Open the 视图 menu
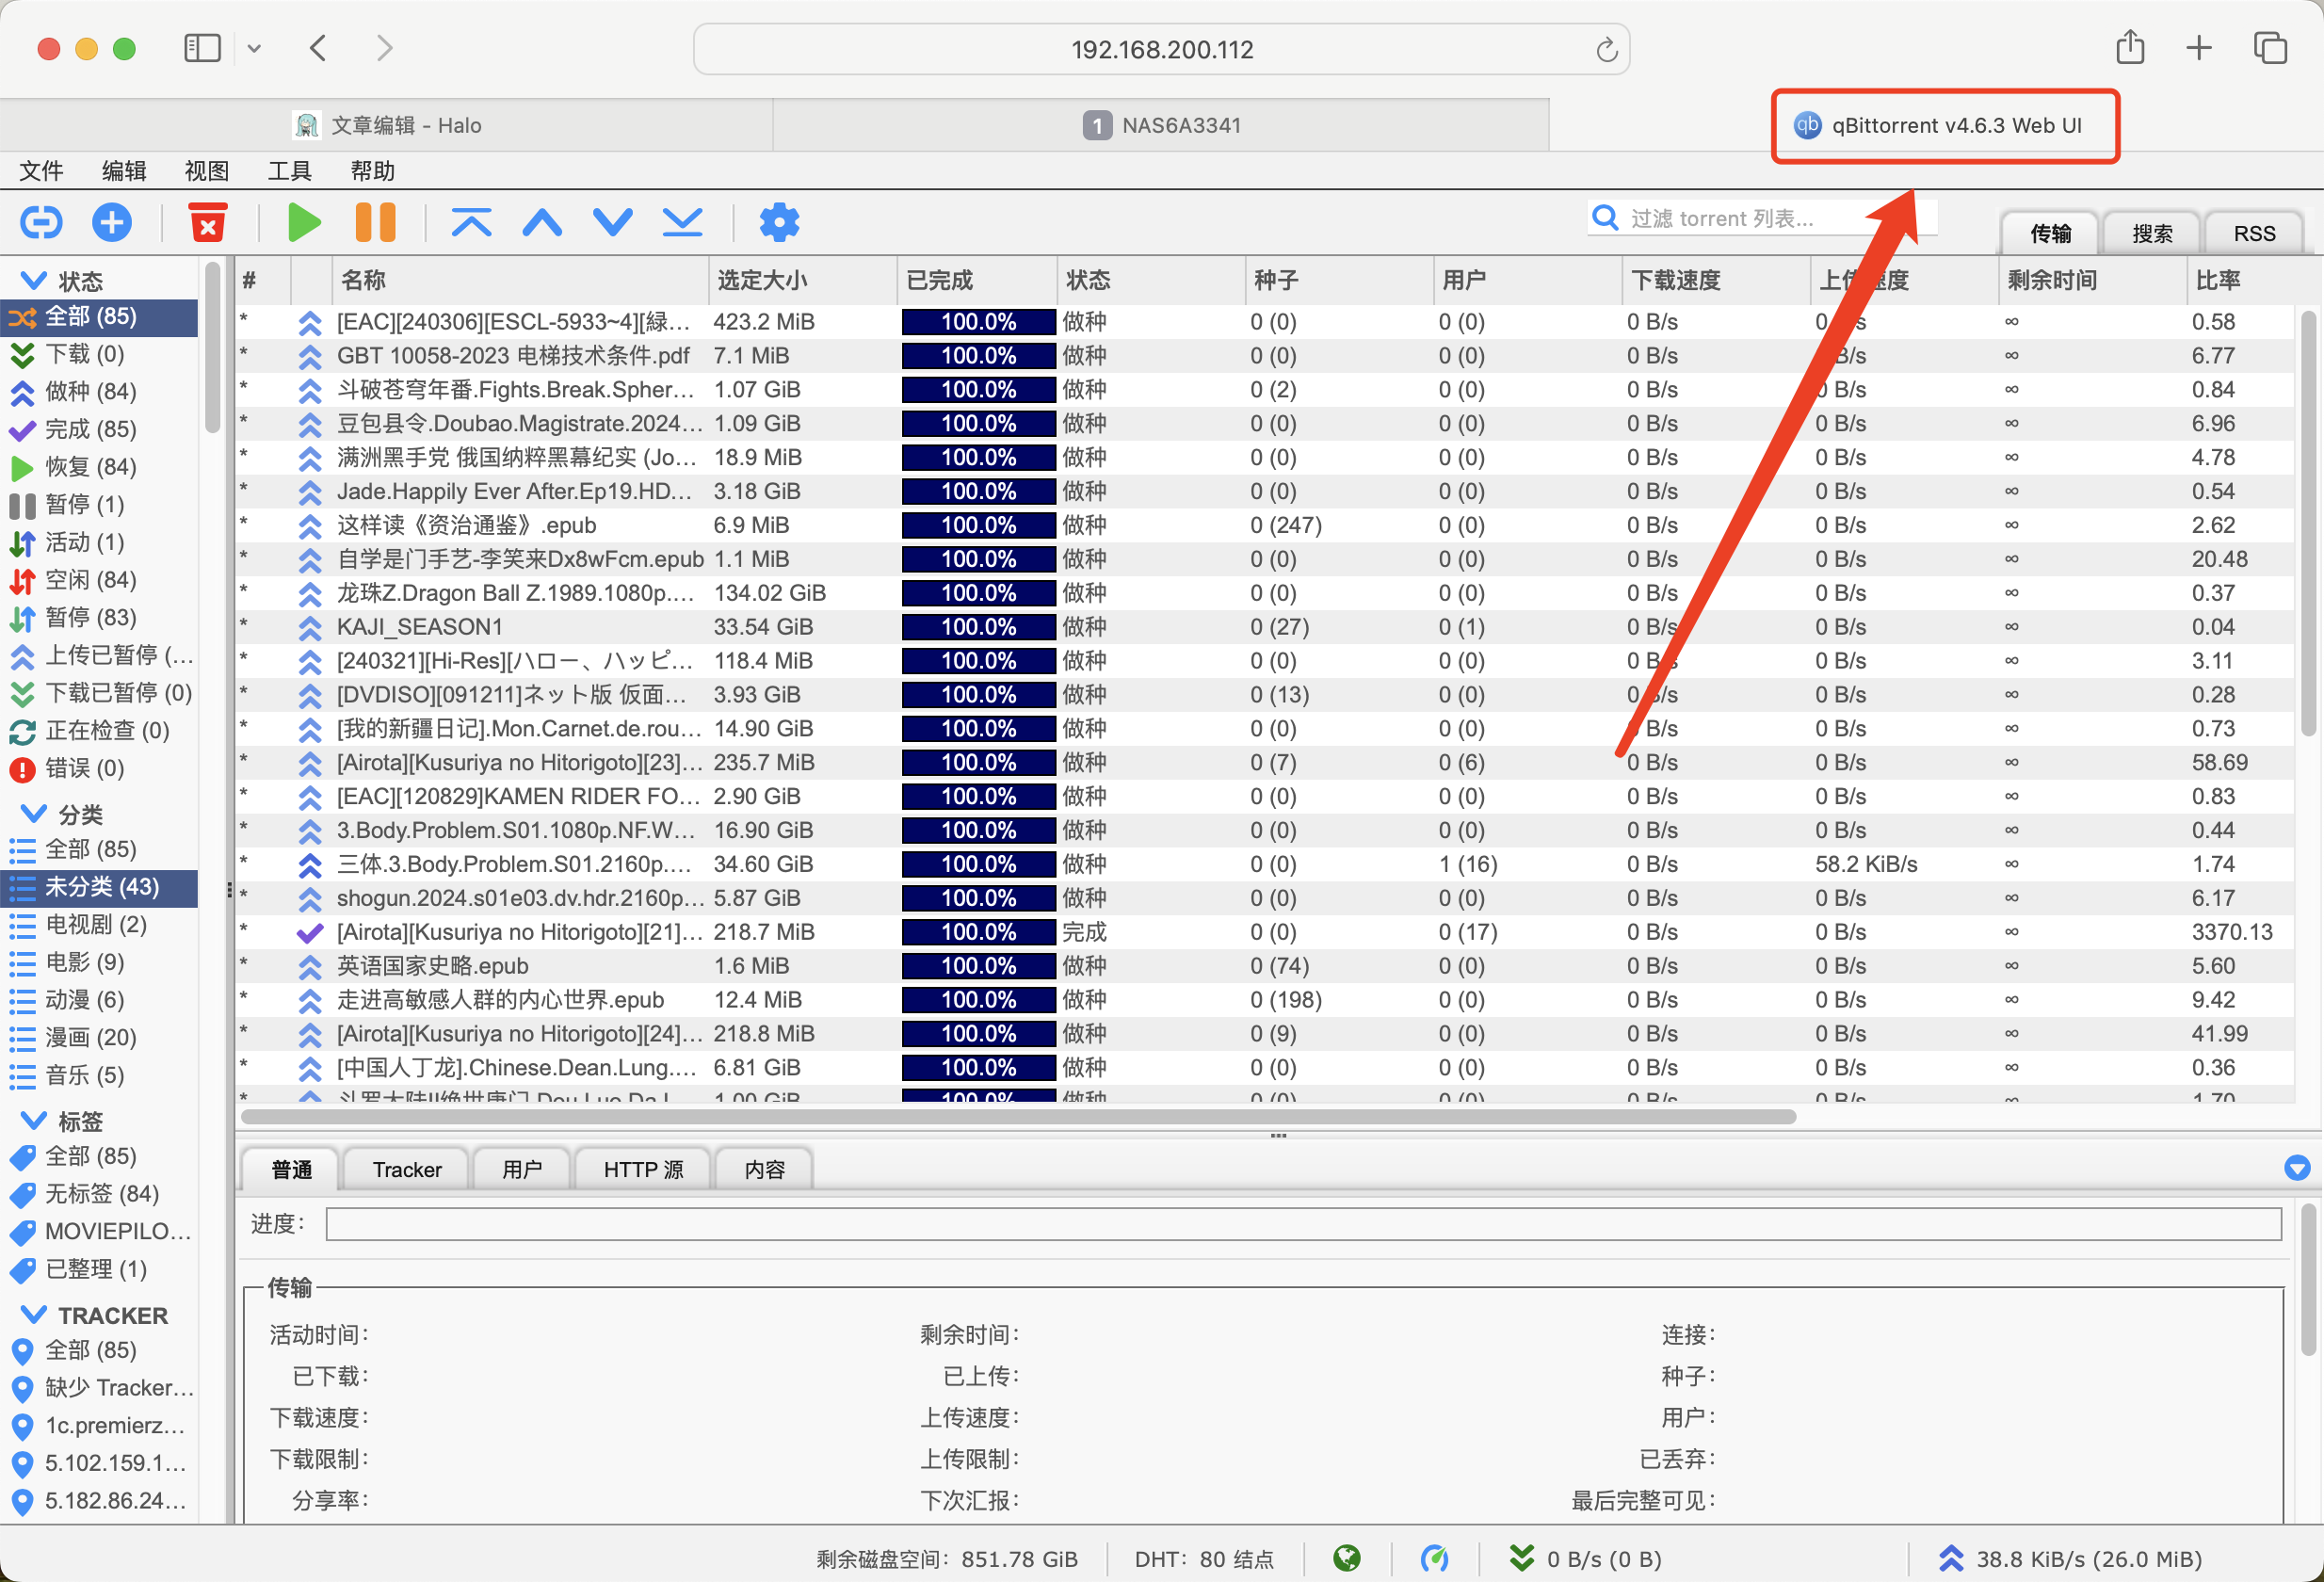This screenshot has height=1582, width=2324. pos(207,171)
